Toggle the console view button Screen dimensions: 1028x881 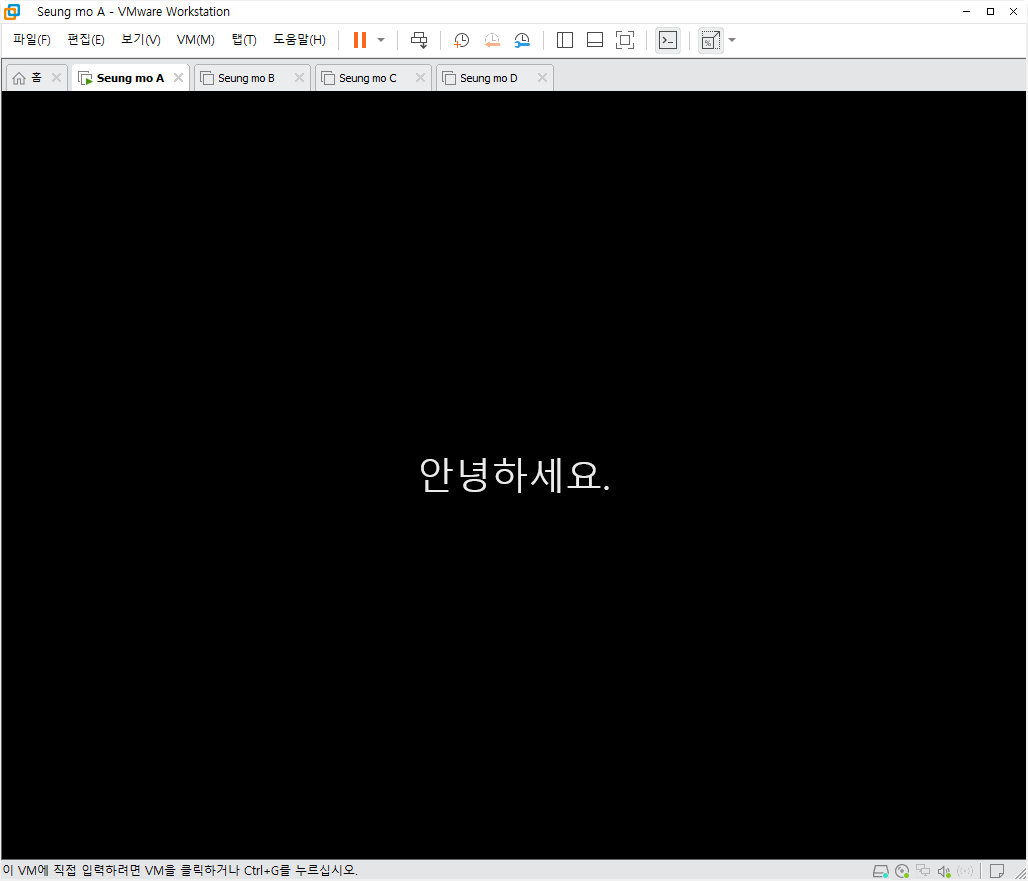pos(667,40)
